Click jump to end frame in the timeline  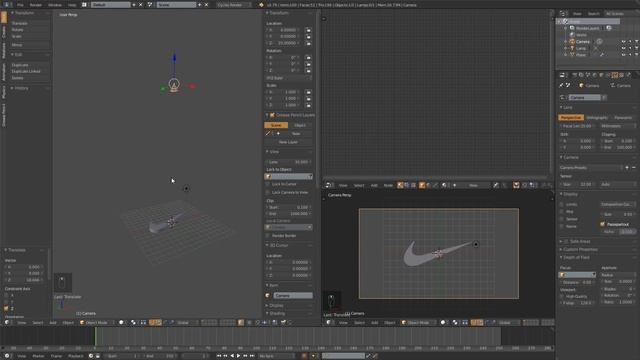tap(252, 356)
